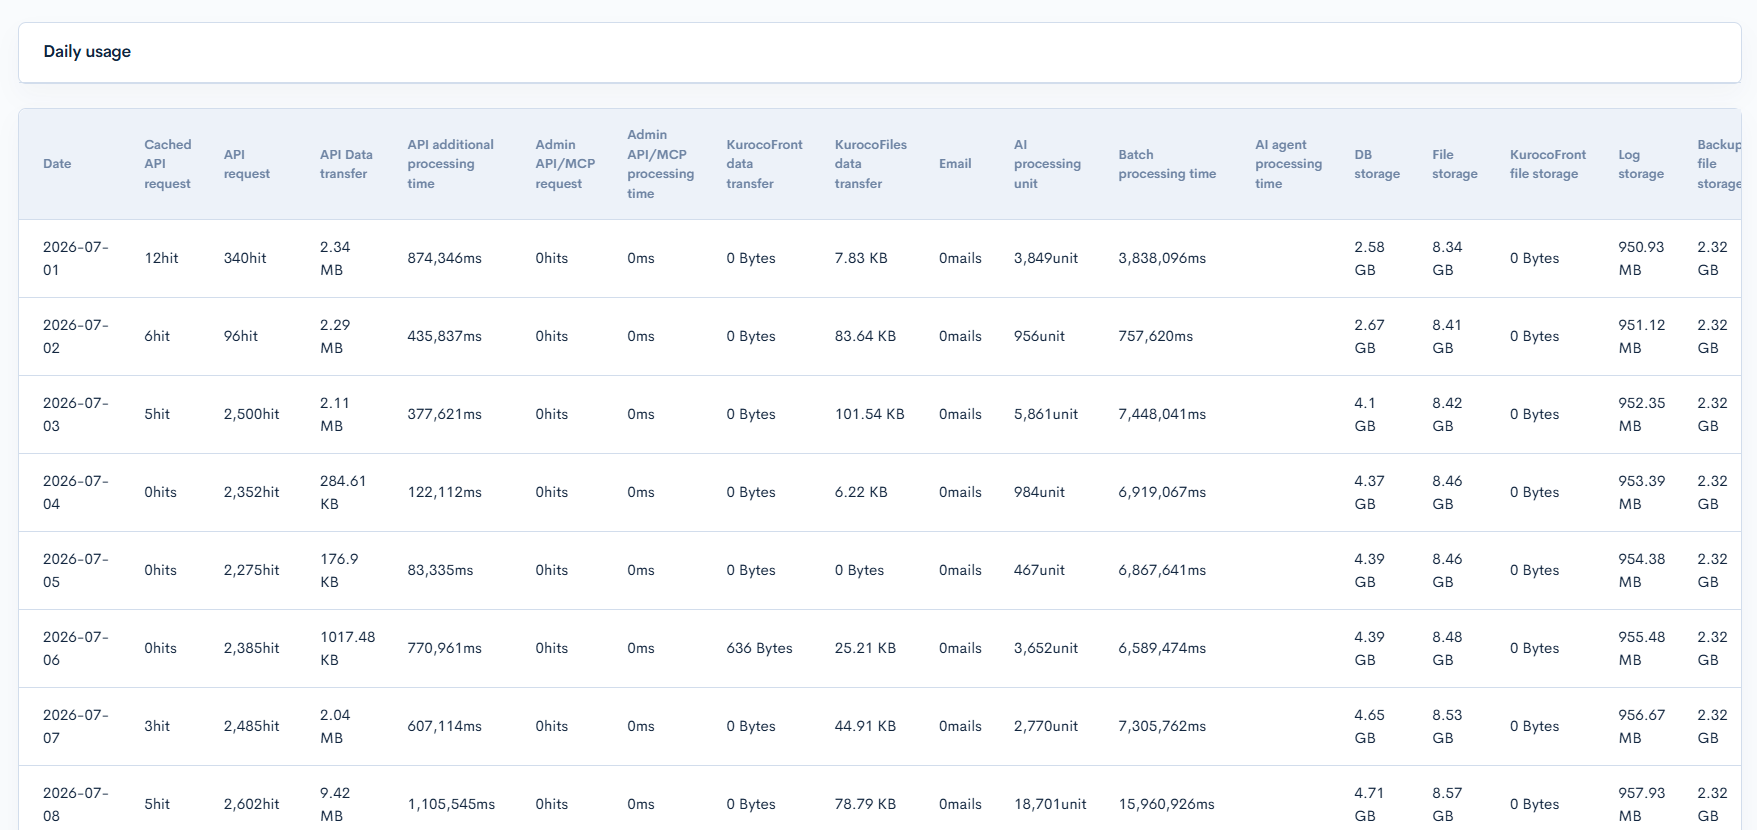Click the 377,621ms processing time value
1757x830 pixels.
[x=444, y=414]
